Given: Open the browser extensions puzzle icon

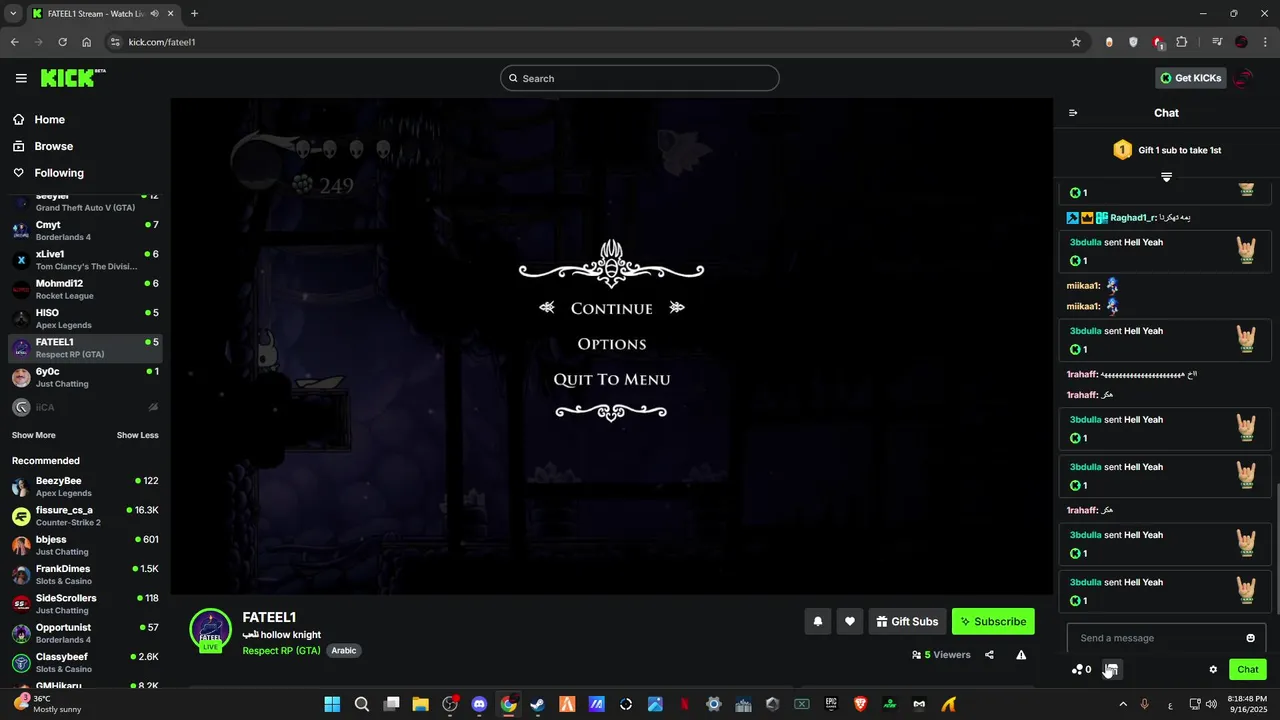Looking at the screenshot, I should [x=1182, y=42].
